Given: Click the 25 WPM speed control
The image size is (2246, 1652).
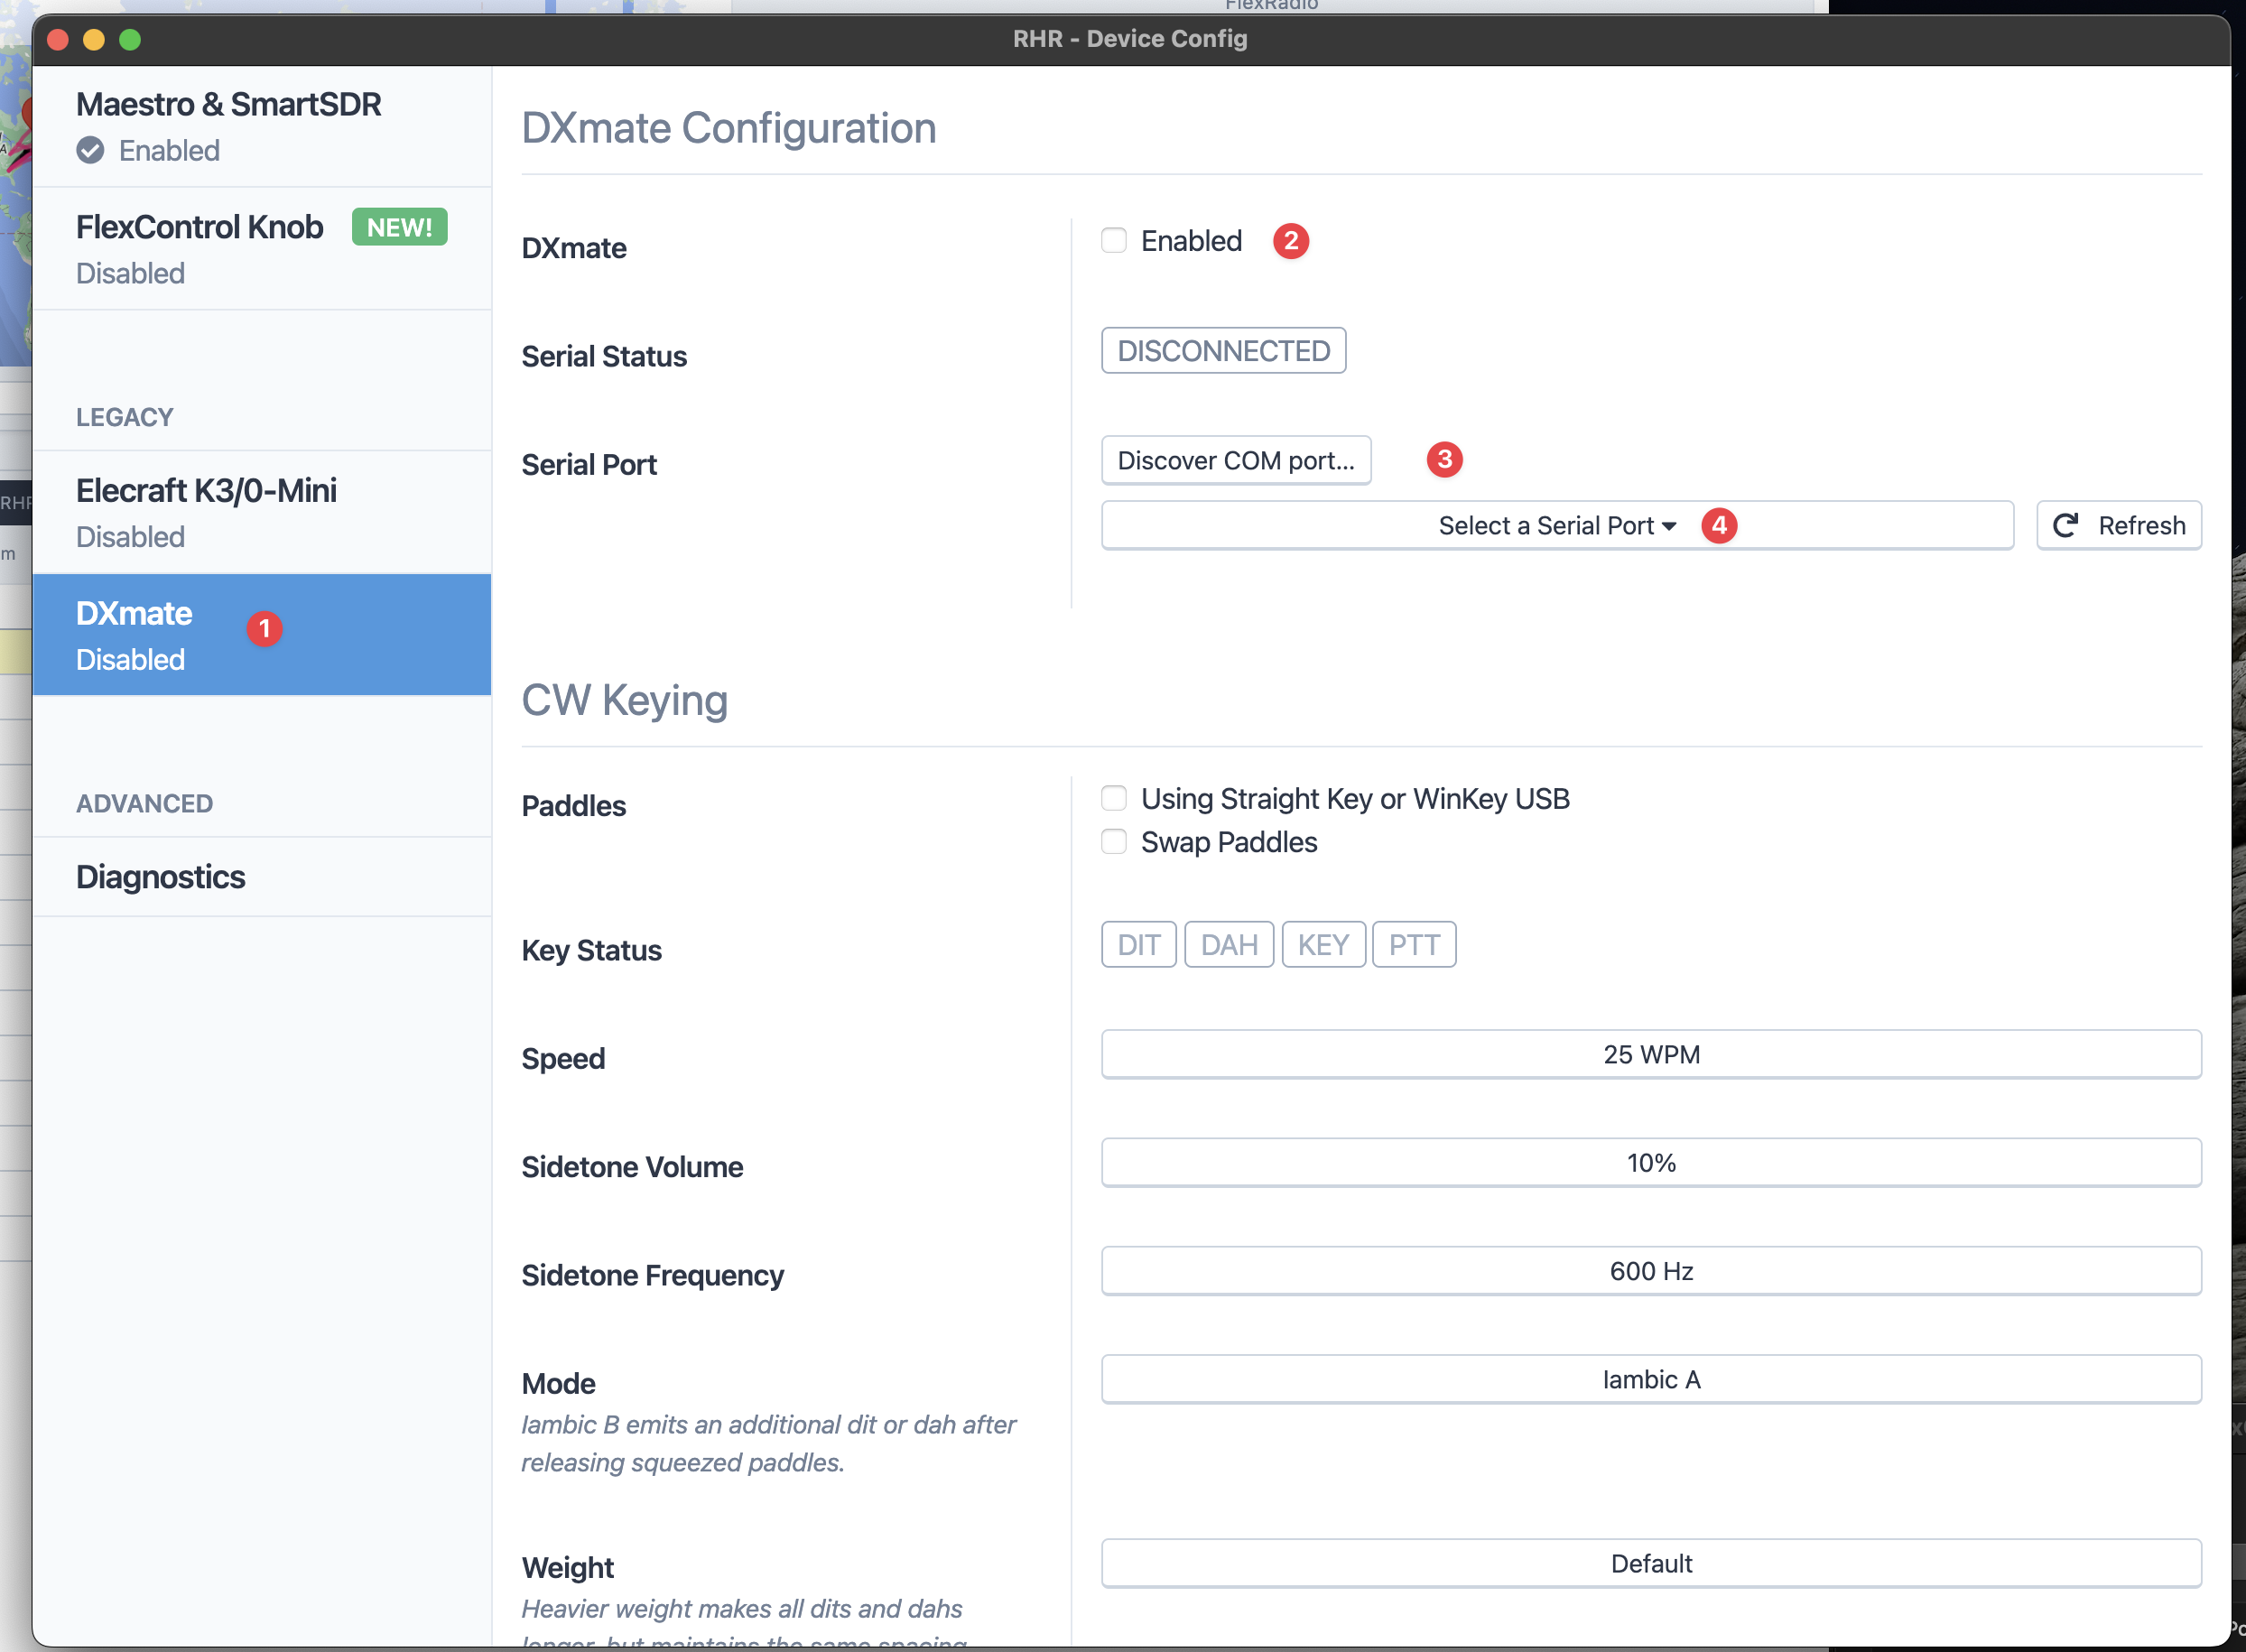Looking at the screenshot, I should point(1650,1054).
